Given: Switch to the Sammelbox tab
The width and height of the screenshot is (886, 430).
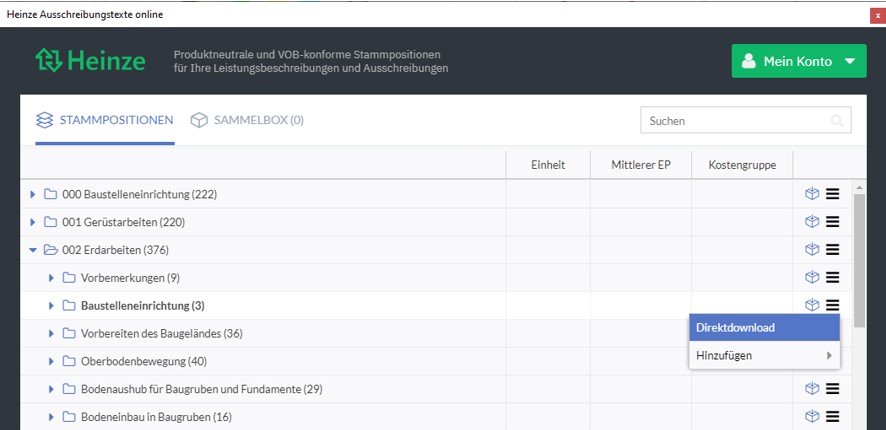Looking at the screenshot, I should click(x=246, y=120).
